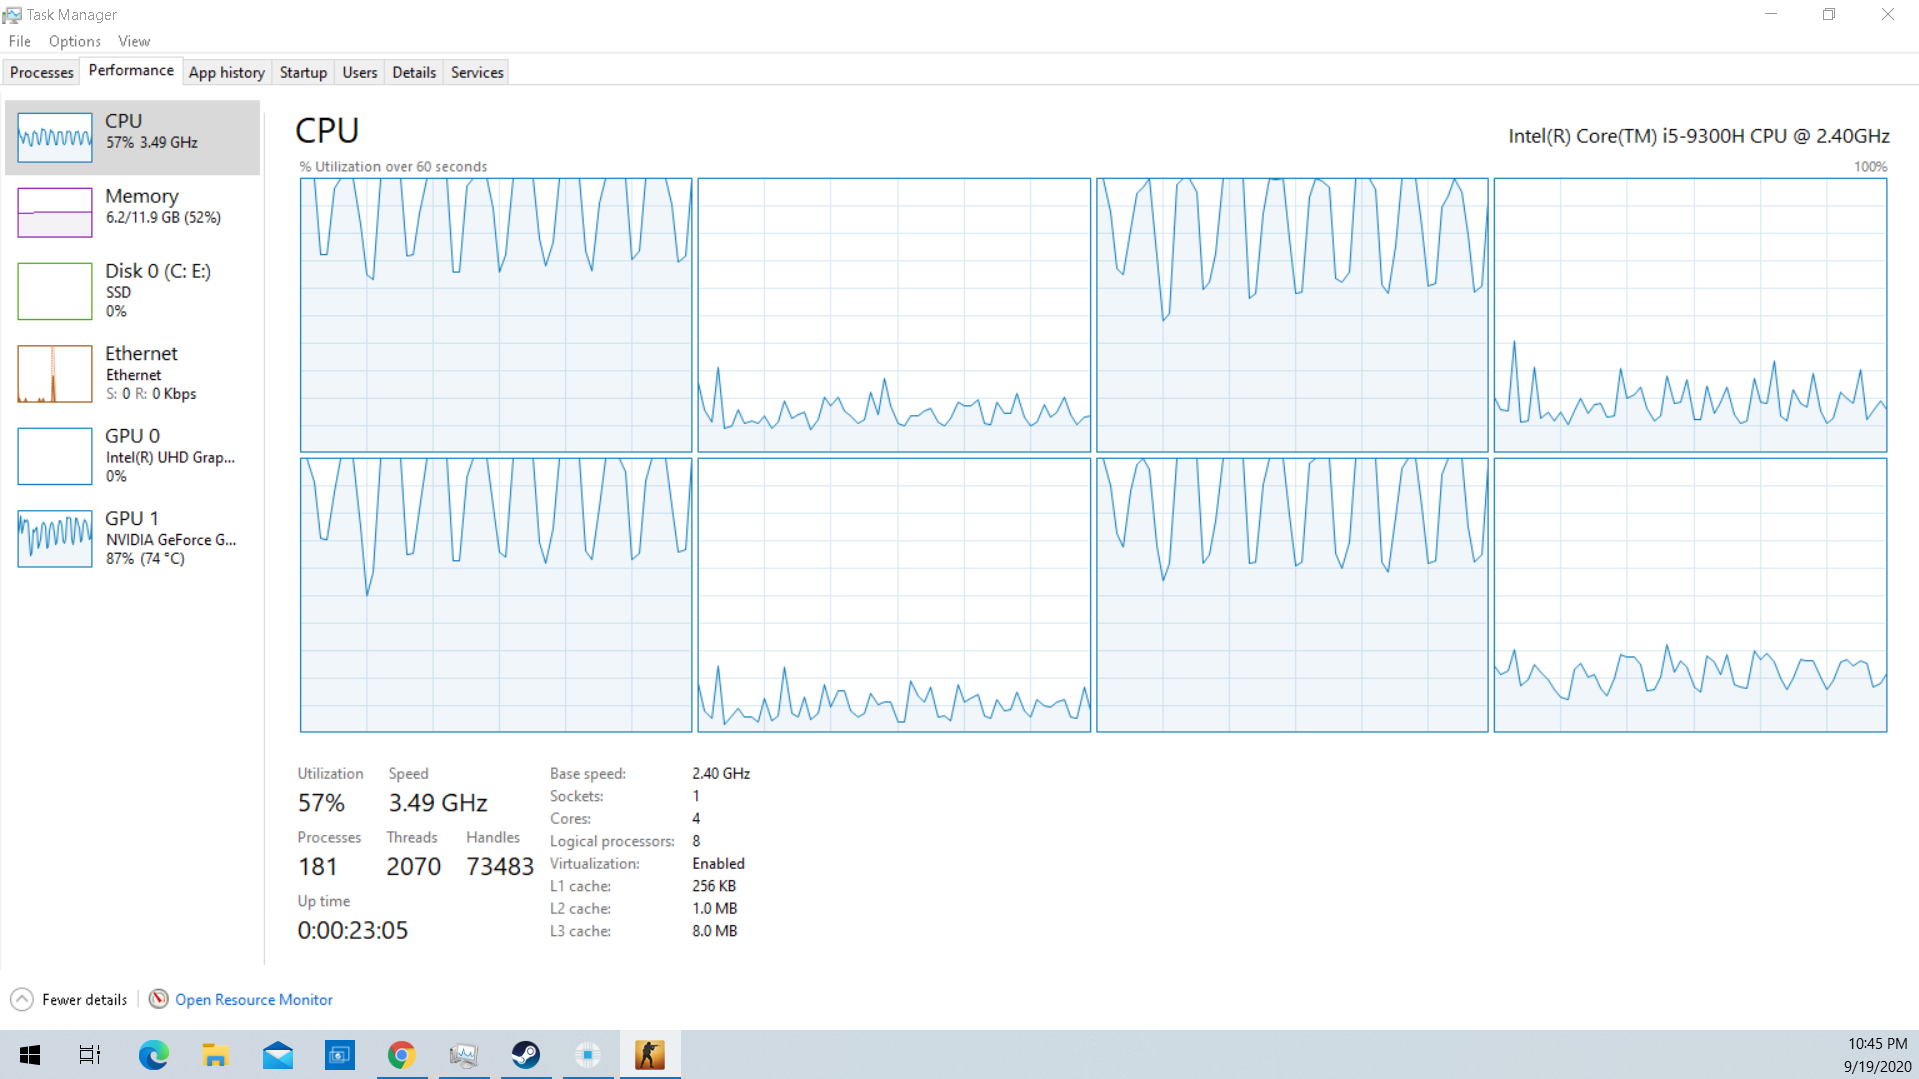Click the L2 cache value 1.0 MB
The height and width of the screenshot is (1079, 1919).
[715, 909]
